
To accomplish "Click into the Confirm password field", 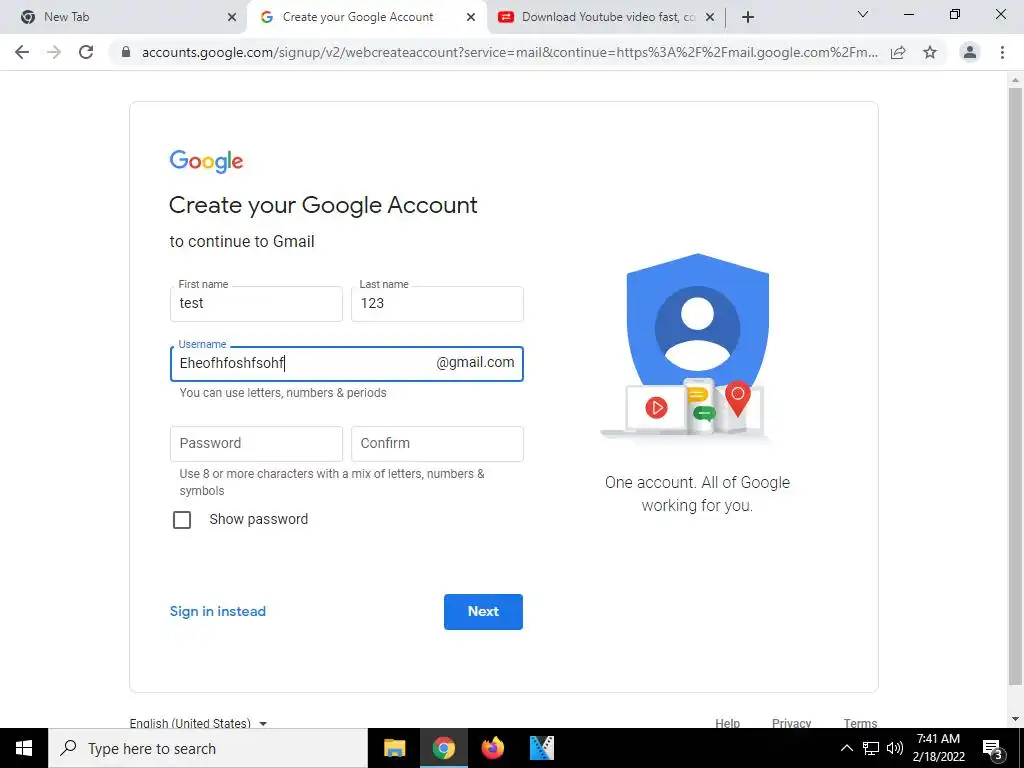I will [x=437, y=443].
